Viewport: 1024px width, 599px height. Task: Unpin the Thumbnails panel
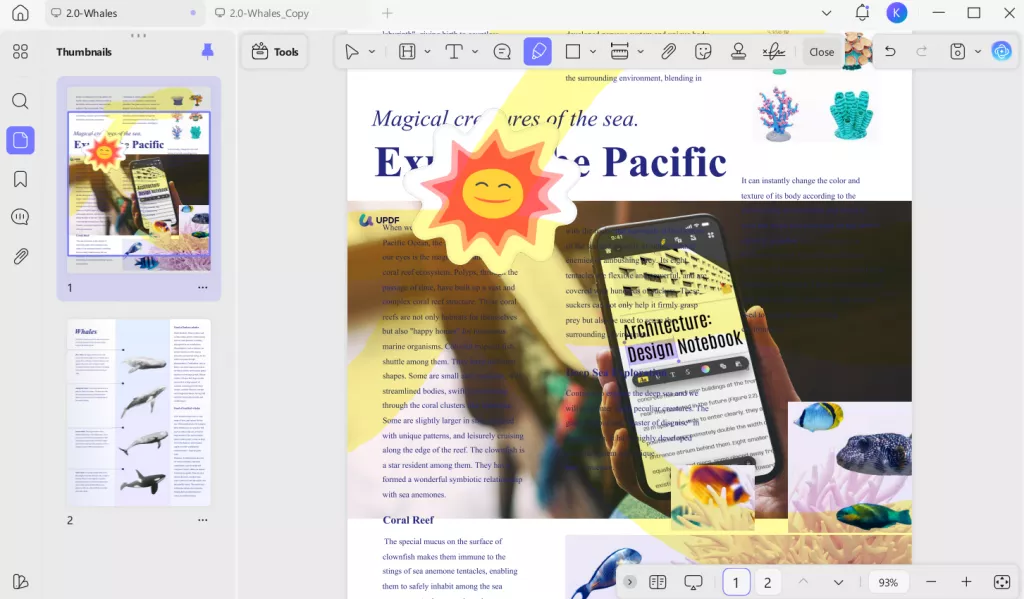point(208,52)
